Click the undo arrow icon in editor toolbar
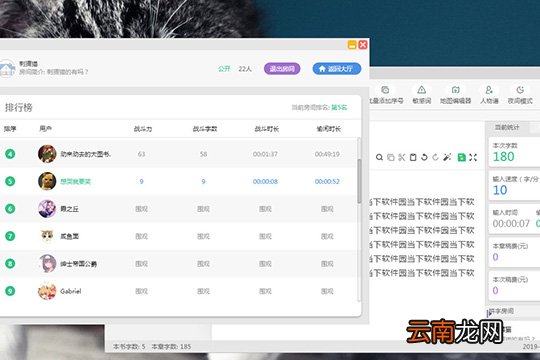The height and width of the screenshot is (360, 540). tap(424, 157)
